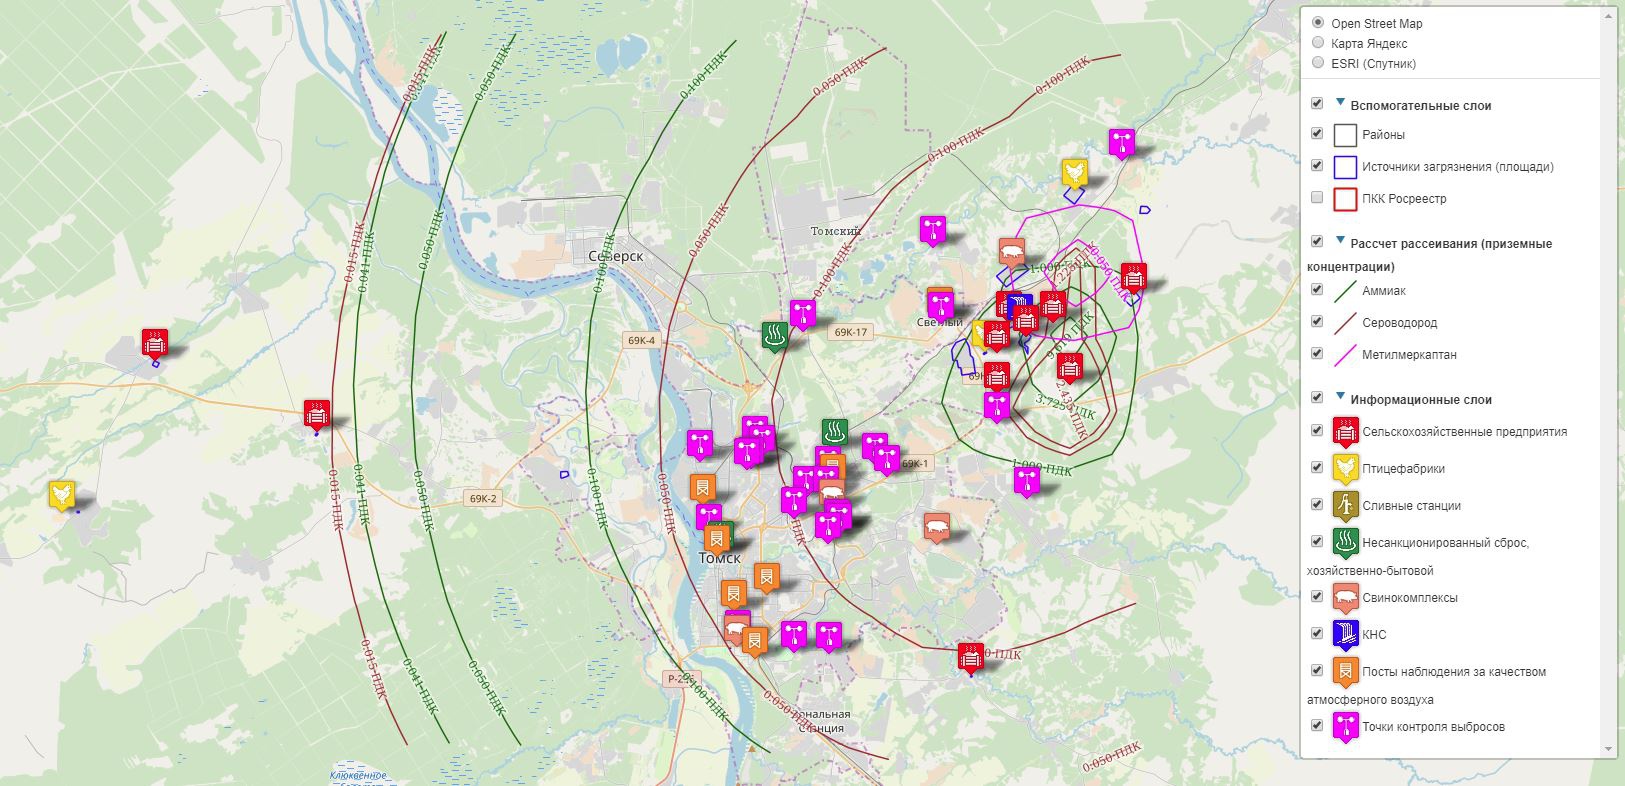
Task: Open the southernmost red farm marker
Action: pos(970,659)
